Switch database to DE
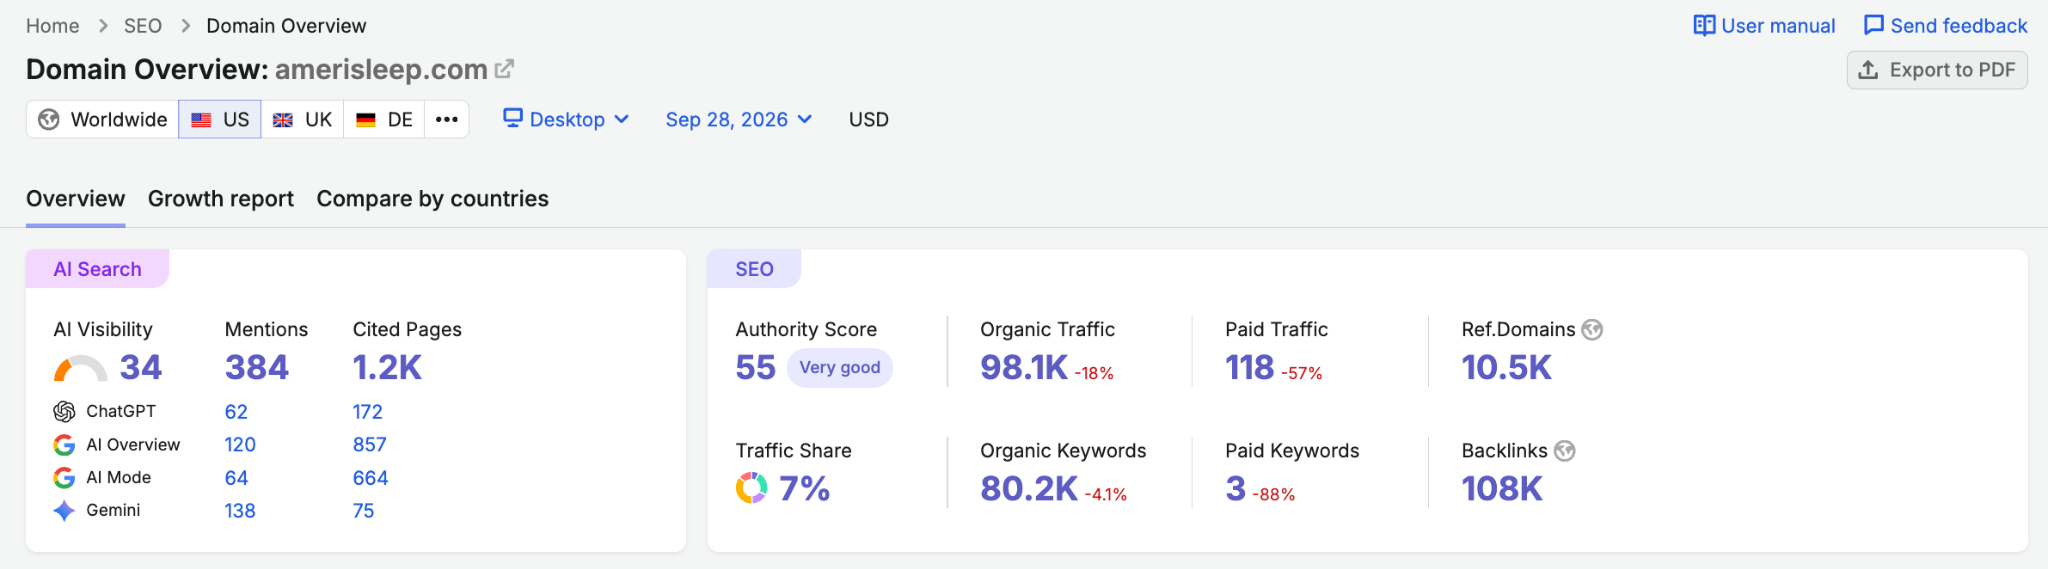The image size is (2048, 569). (x=385, y=120)
